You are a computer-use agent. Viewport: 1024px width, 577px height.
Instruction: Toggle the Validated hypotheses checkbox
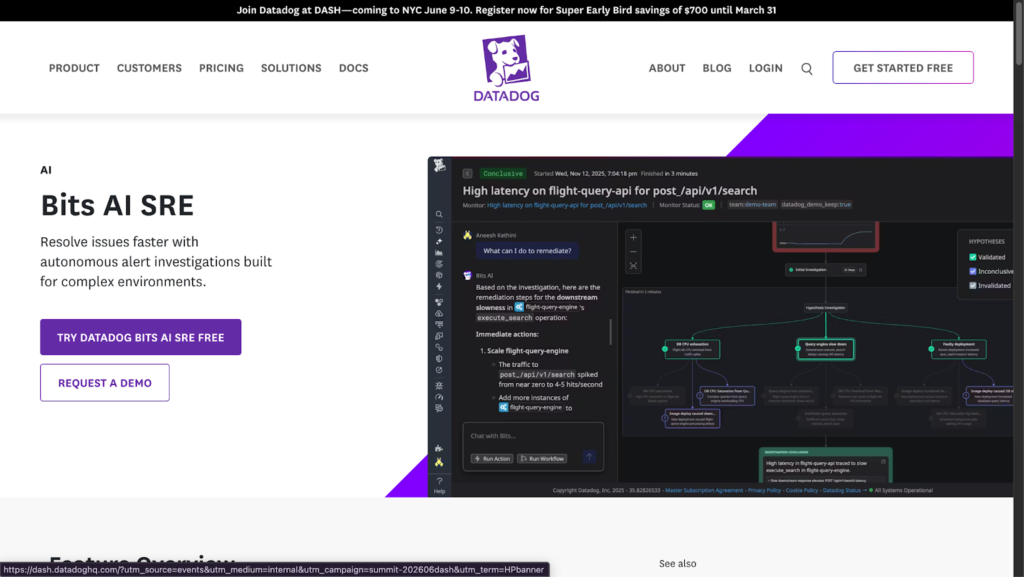pyautogui.click(x=972, y=257)
